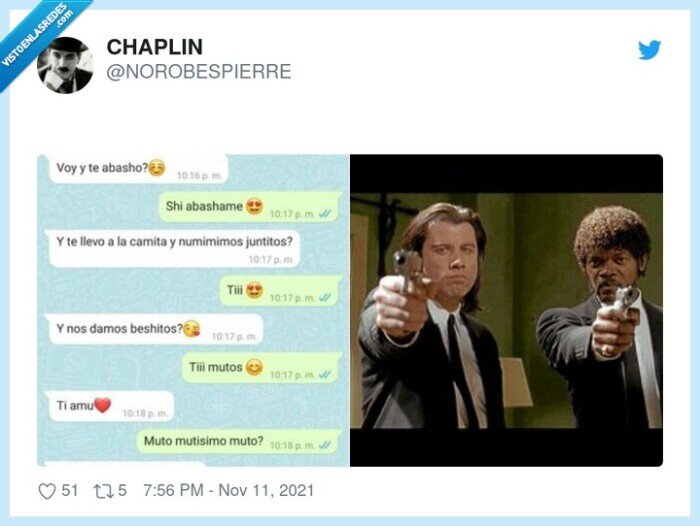Open the WhatsApp chat screenshot image
Screen dimensions: 700x526
point(193,310)
